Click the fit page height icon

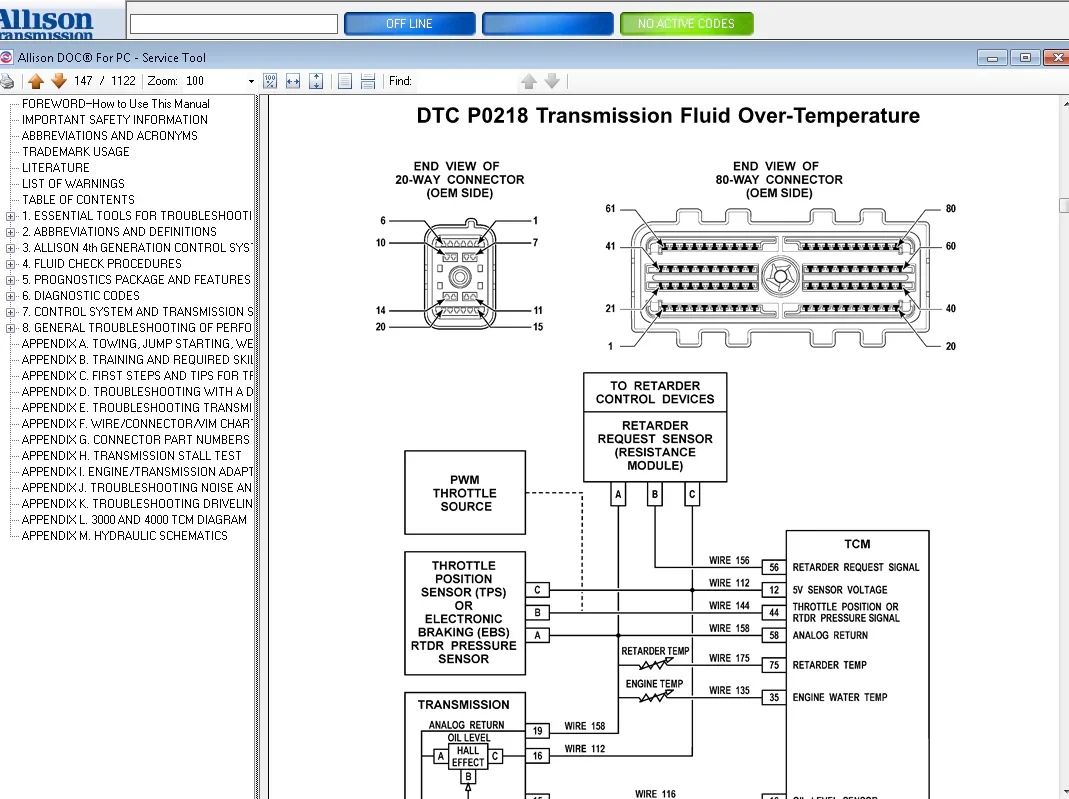(316, 81)
